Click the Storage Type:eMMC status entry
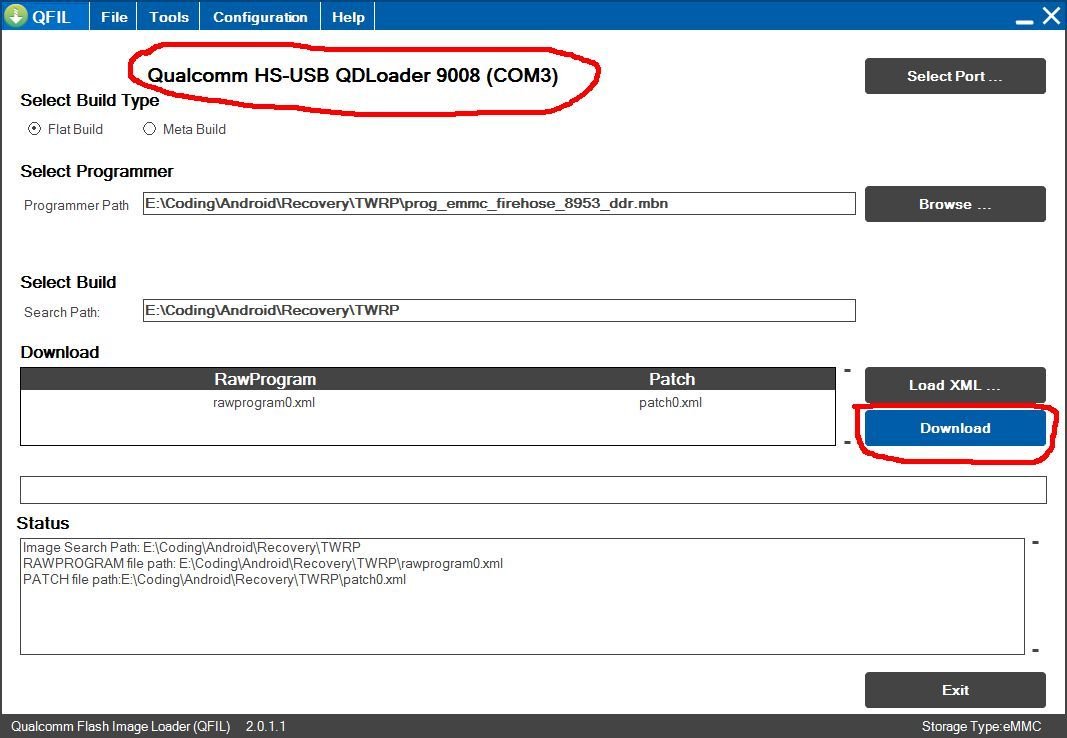The width and height of the screenshot is (1067, 738). [981, 726]
